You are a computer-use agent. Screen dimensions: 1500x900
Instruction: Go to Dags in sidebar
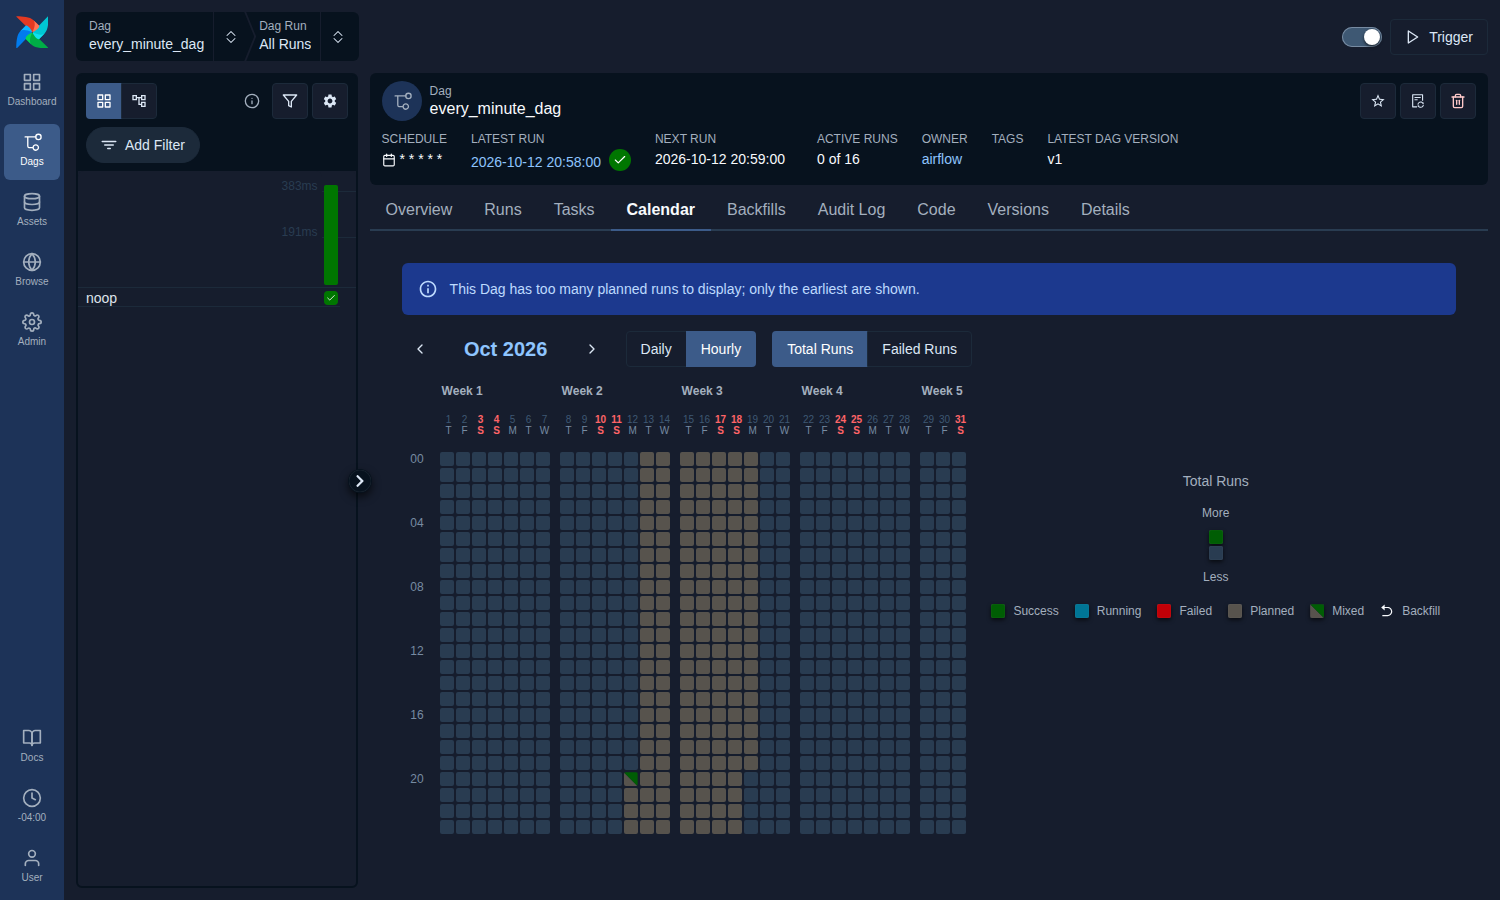(x=32, y=151)
